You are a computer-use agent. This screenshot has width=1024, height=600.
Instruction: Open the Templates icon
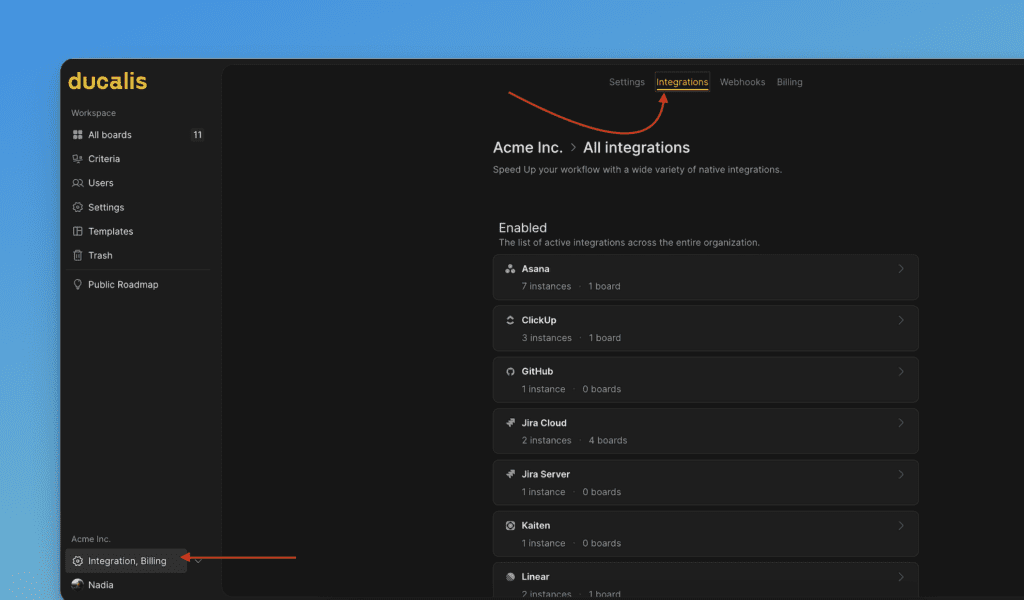click(x=80, y=231)
